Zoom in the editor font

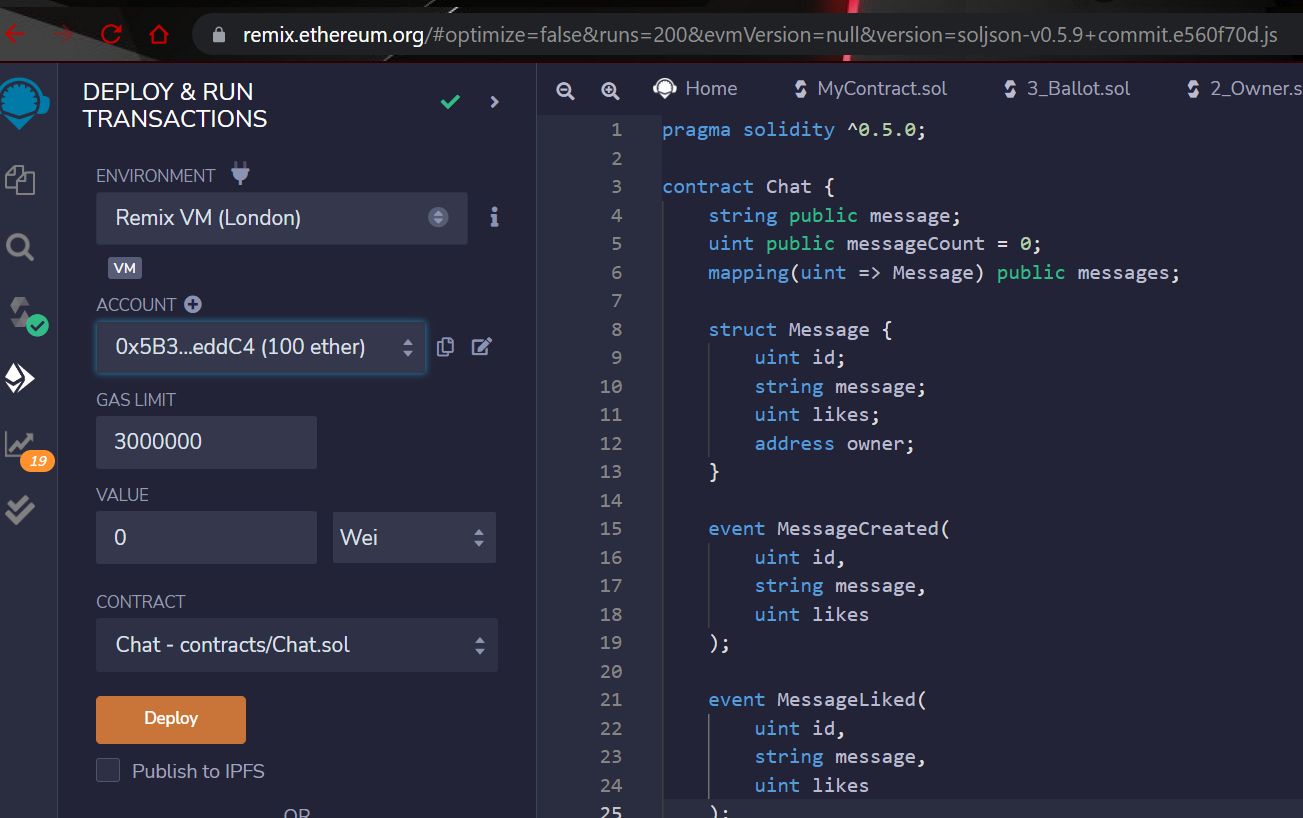click(610, 90)
